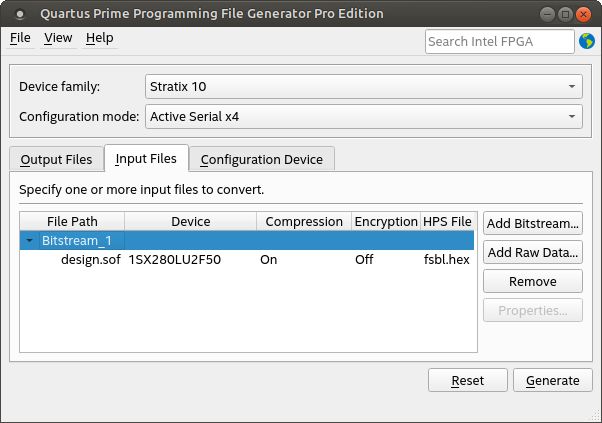Minimize the Programming File Generator window
The image size is (602, 423).
click(x=545, y=14)
